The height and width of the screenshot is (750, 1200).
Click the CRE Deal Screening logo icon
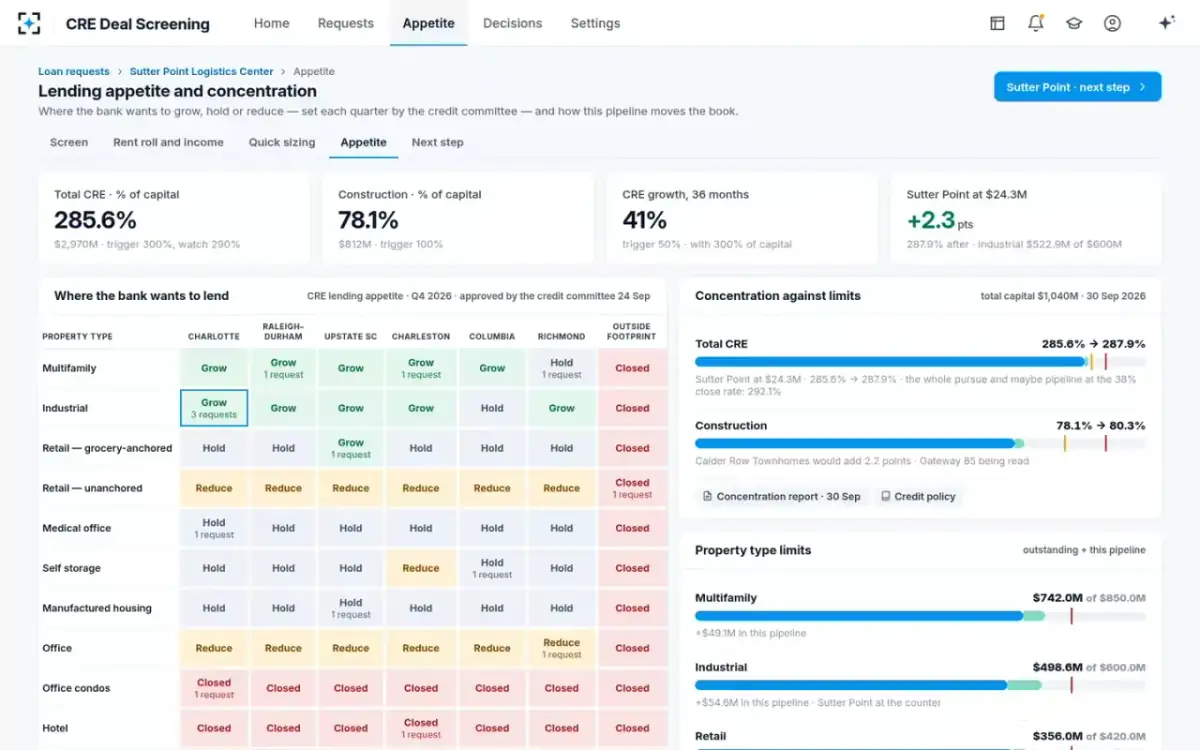(x=30, y=23)
